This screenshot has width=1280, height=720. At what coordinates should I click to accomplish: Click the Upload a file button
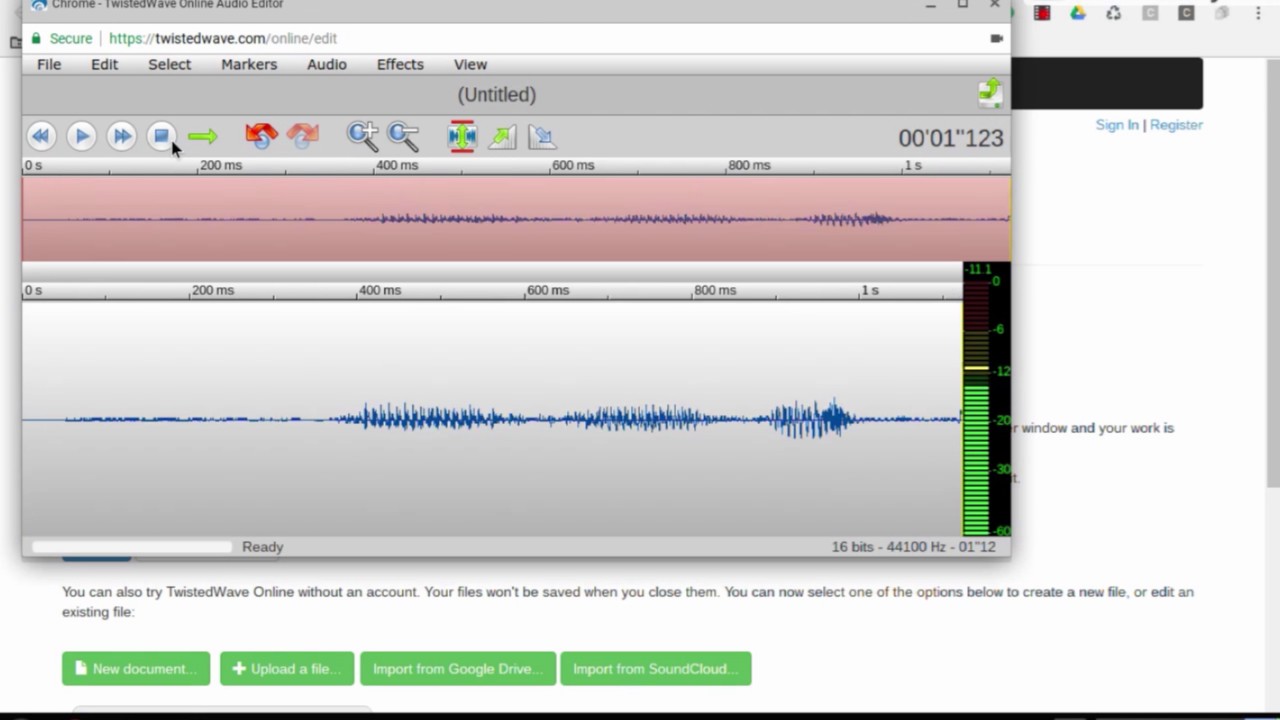pyautogui.click(x=287, y=669)
